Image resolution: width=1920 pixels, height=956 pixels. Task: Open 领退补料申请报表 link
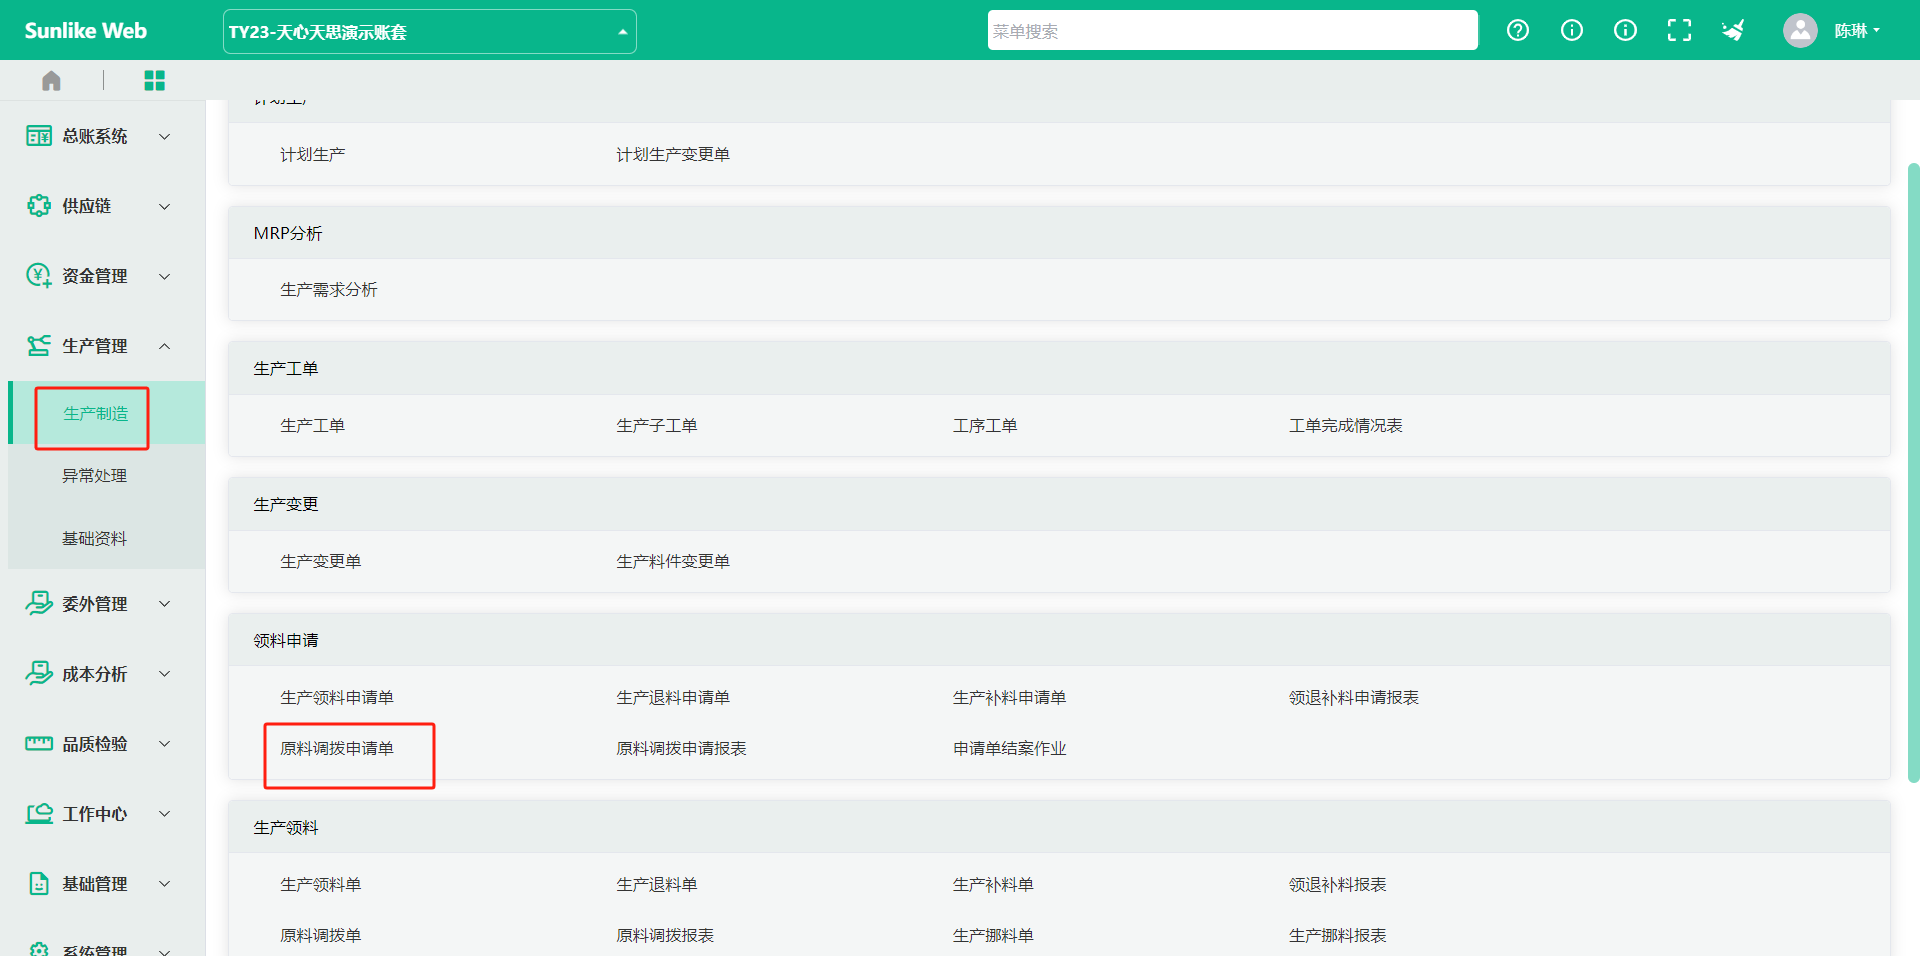tap(1354, 698)
